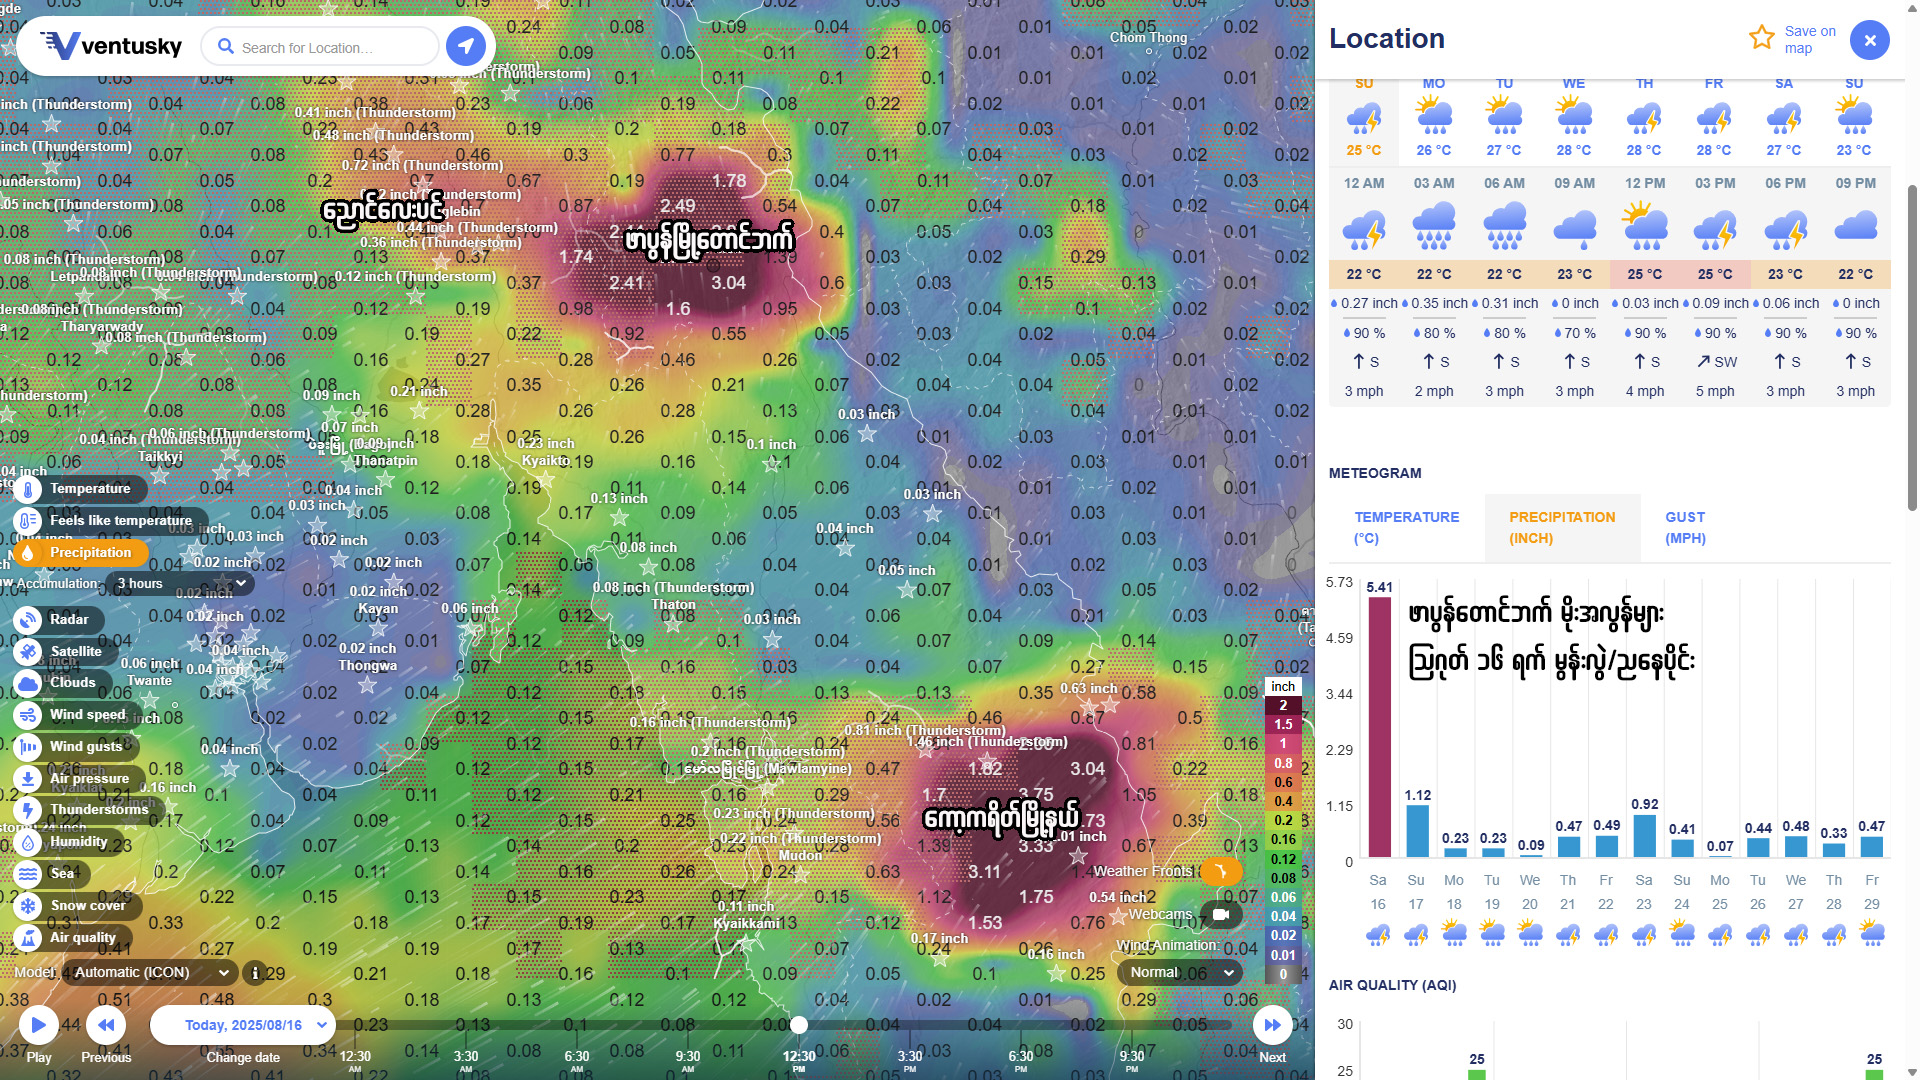
Task: Select the Clouds layer icon
Action: (x=28, y=684)
